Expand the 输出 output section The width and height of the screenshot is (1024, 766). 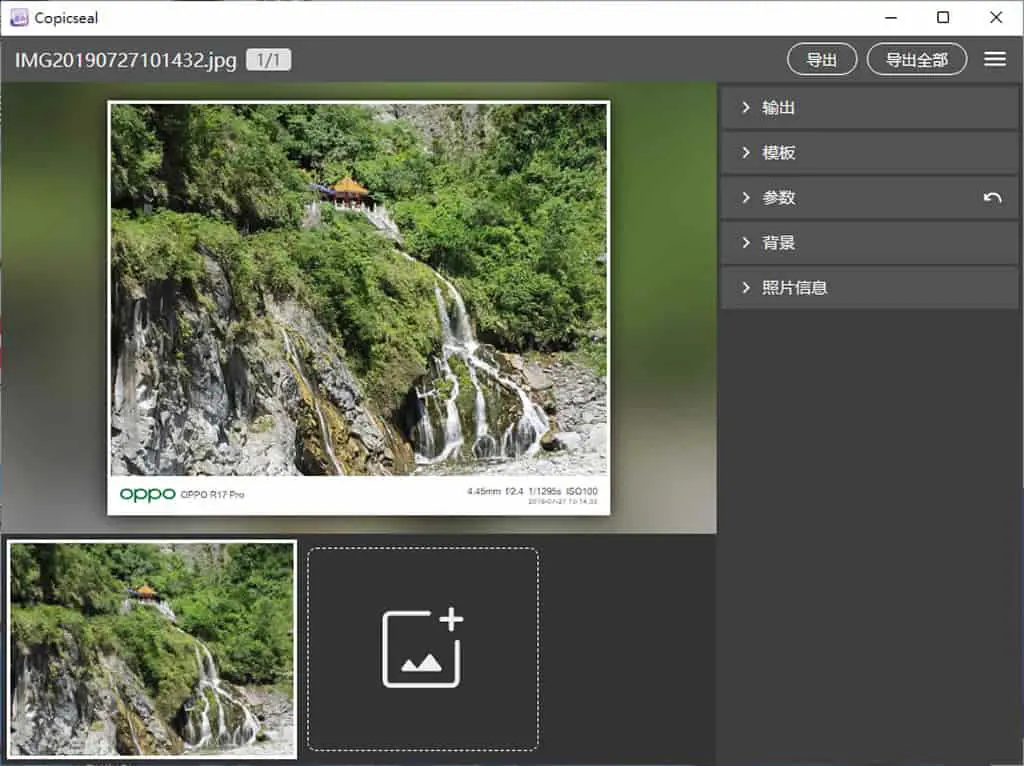pyautogui.click(x=869, y=108)
